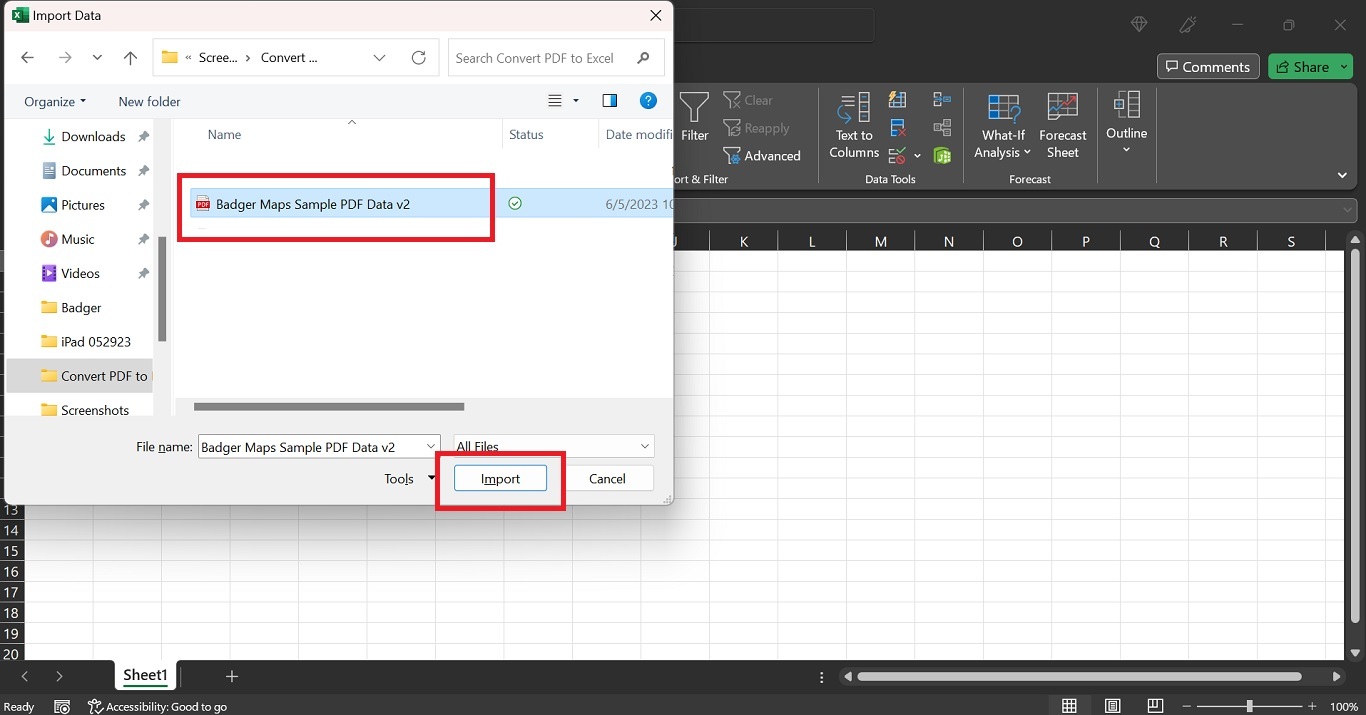Open Advanced filter in Excel ribbon
Screen dimensions: 1366x715
pos(762,156)
